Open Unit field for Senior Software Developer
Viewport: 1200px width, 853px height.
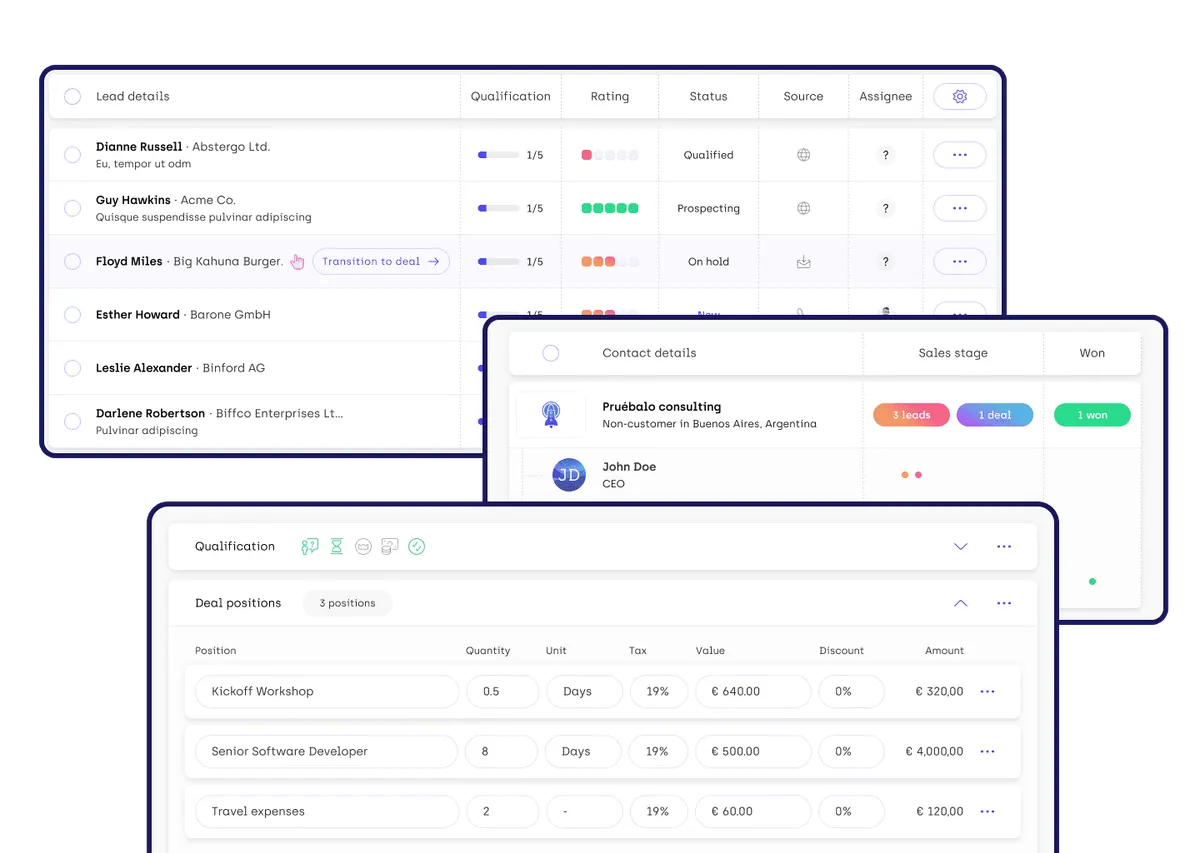pyautogui.click(x=584, y=751)
